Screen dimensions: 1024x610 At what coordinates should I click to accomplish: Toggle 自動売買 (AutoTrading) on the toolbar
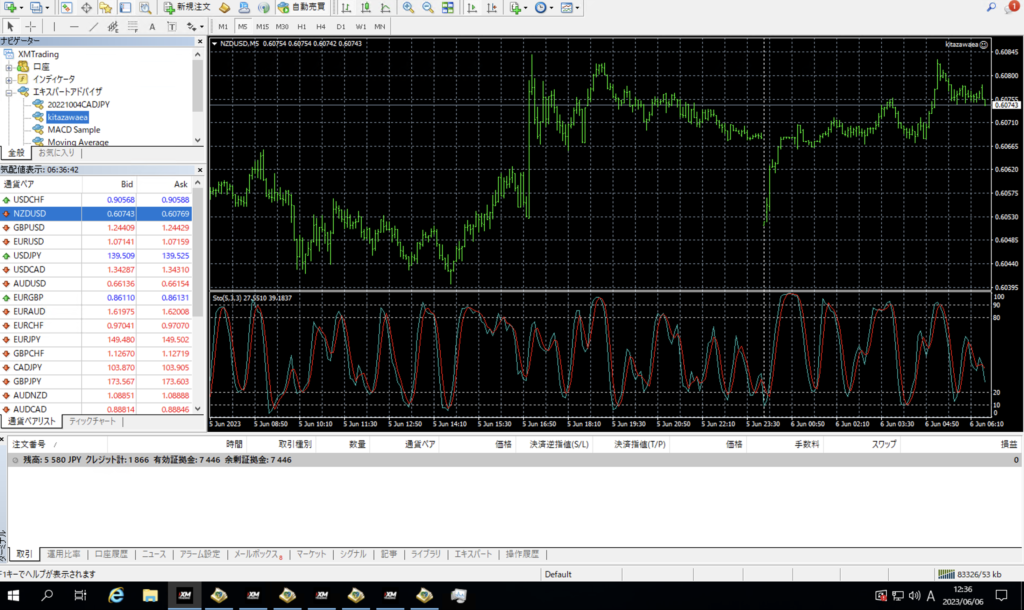(298, 7)
